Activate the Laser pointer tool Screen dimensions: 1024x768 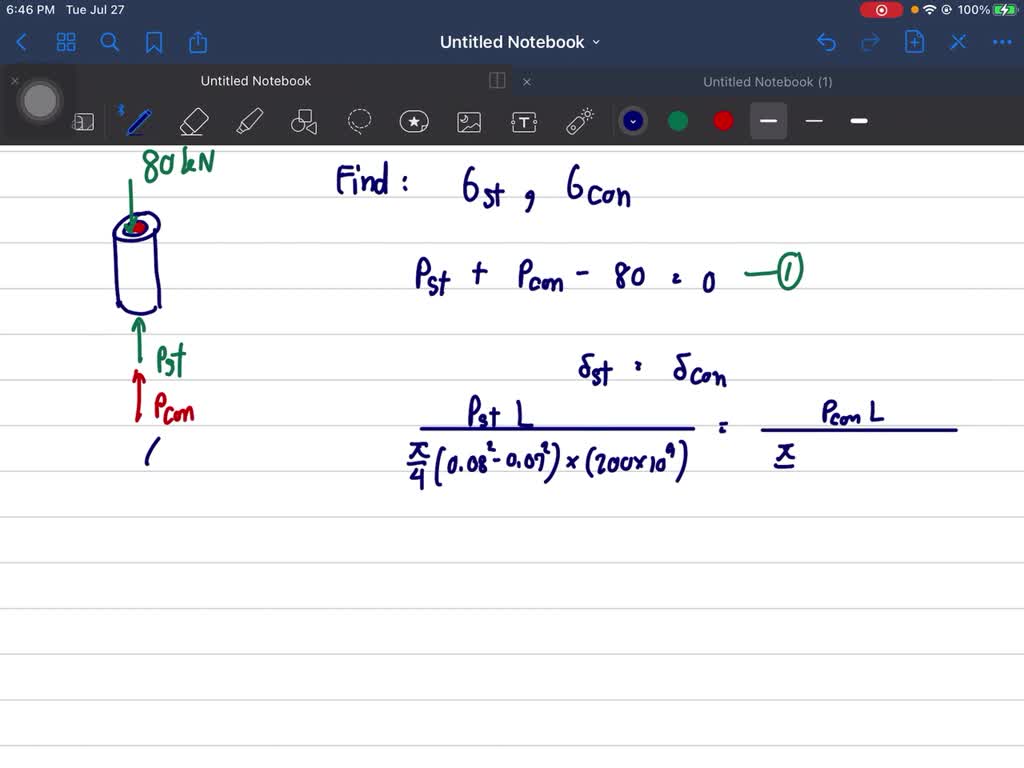579,121
